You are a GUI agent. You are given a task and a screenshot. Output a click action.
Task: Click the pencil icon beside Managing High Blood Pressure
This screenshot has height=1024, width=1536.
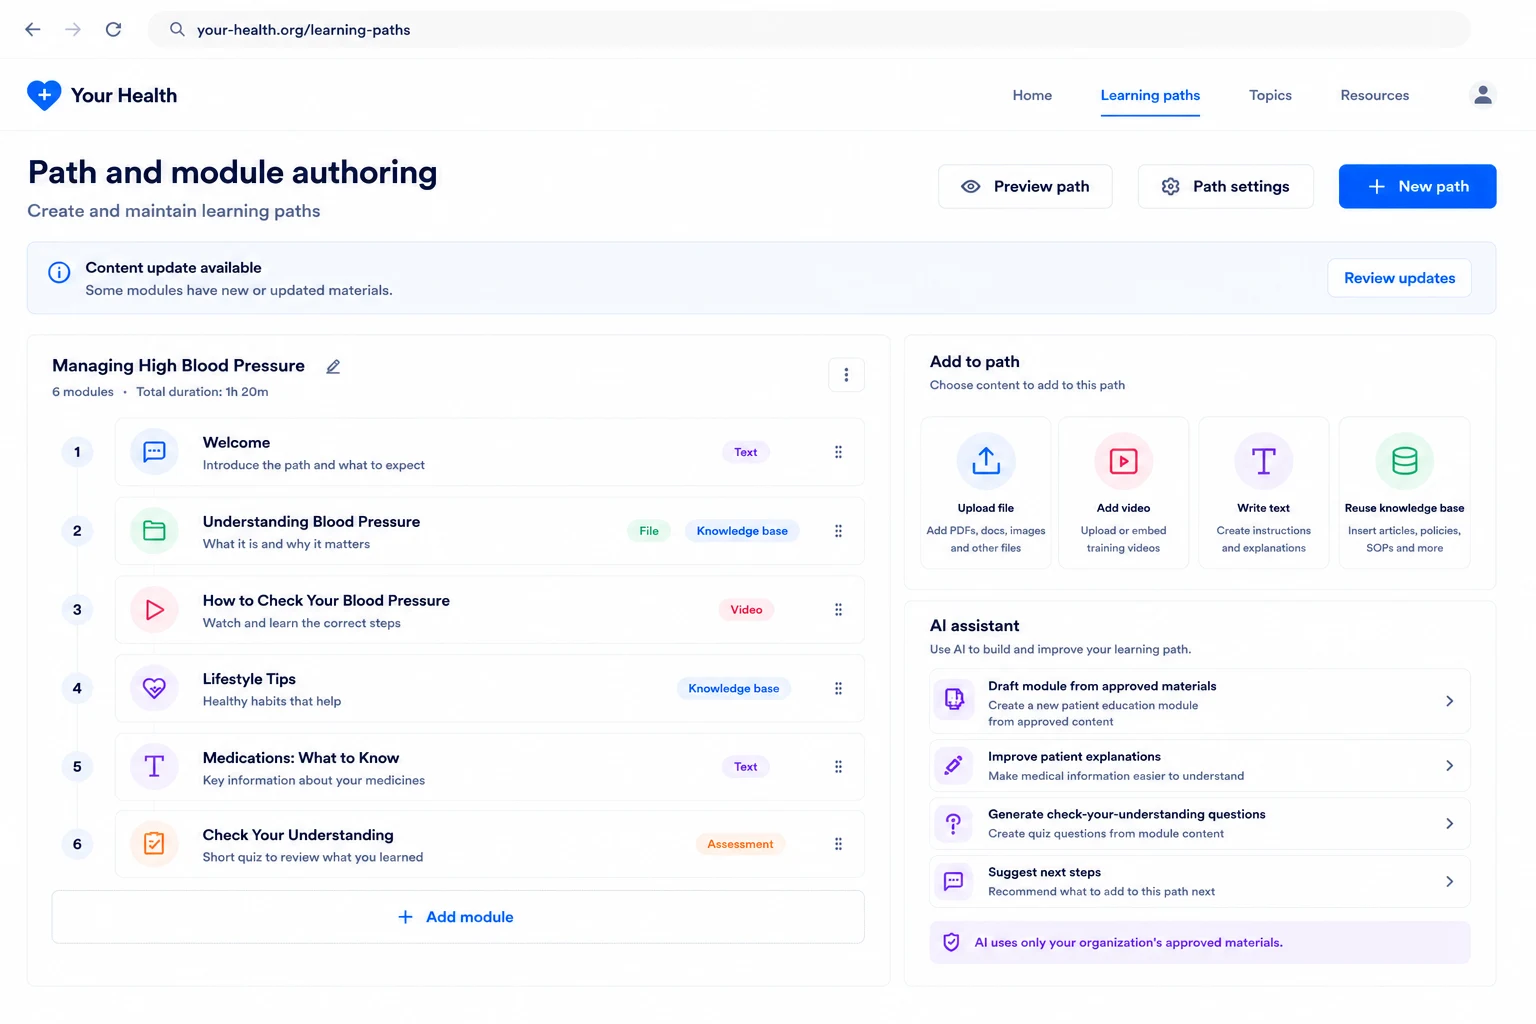(x=333, y=367)
